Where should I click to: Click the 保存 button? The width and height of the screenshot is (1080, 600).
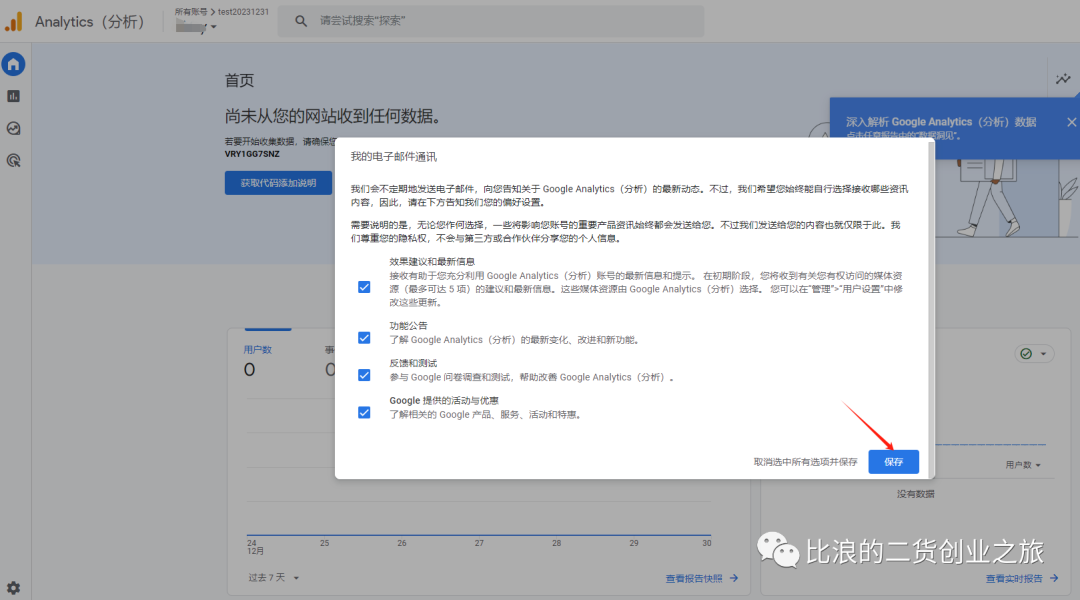893,462
